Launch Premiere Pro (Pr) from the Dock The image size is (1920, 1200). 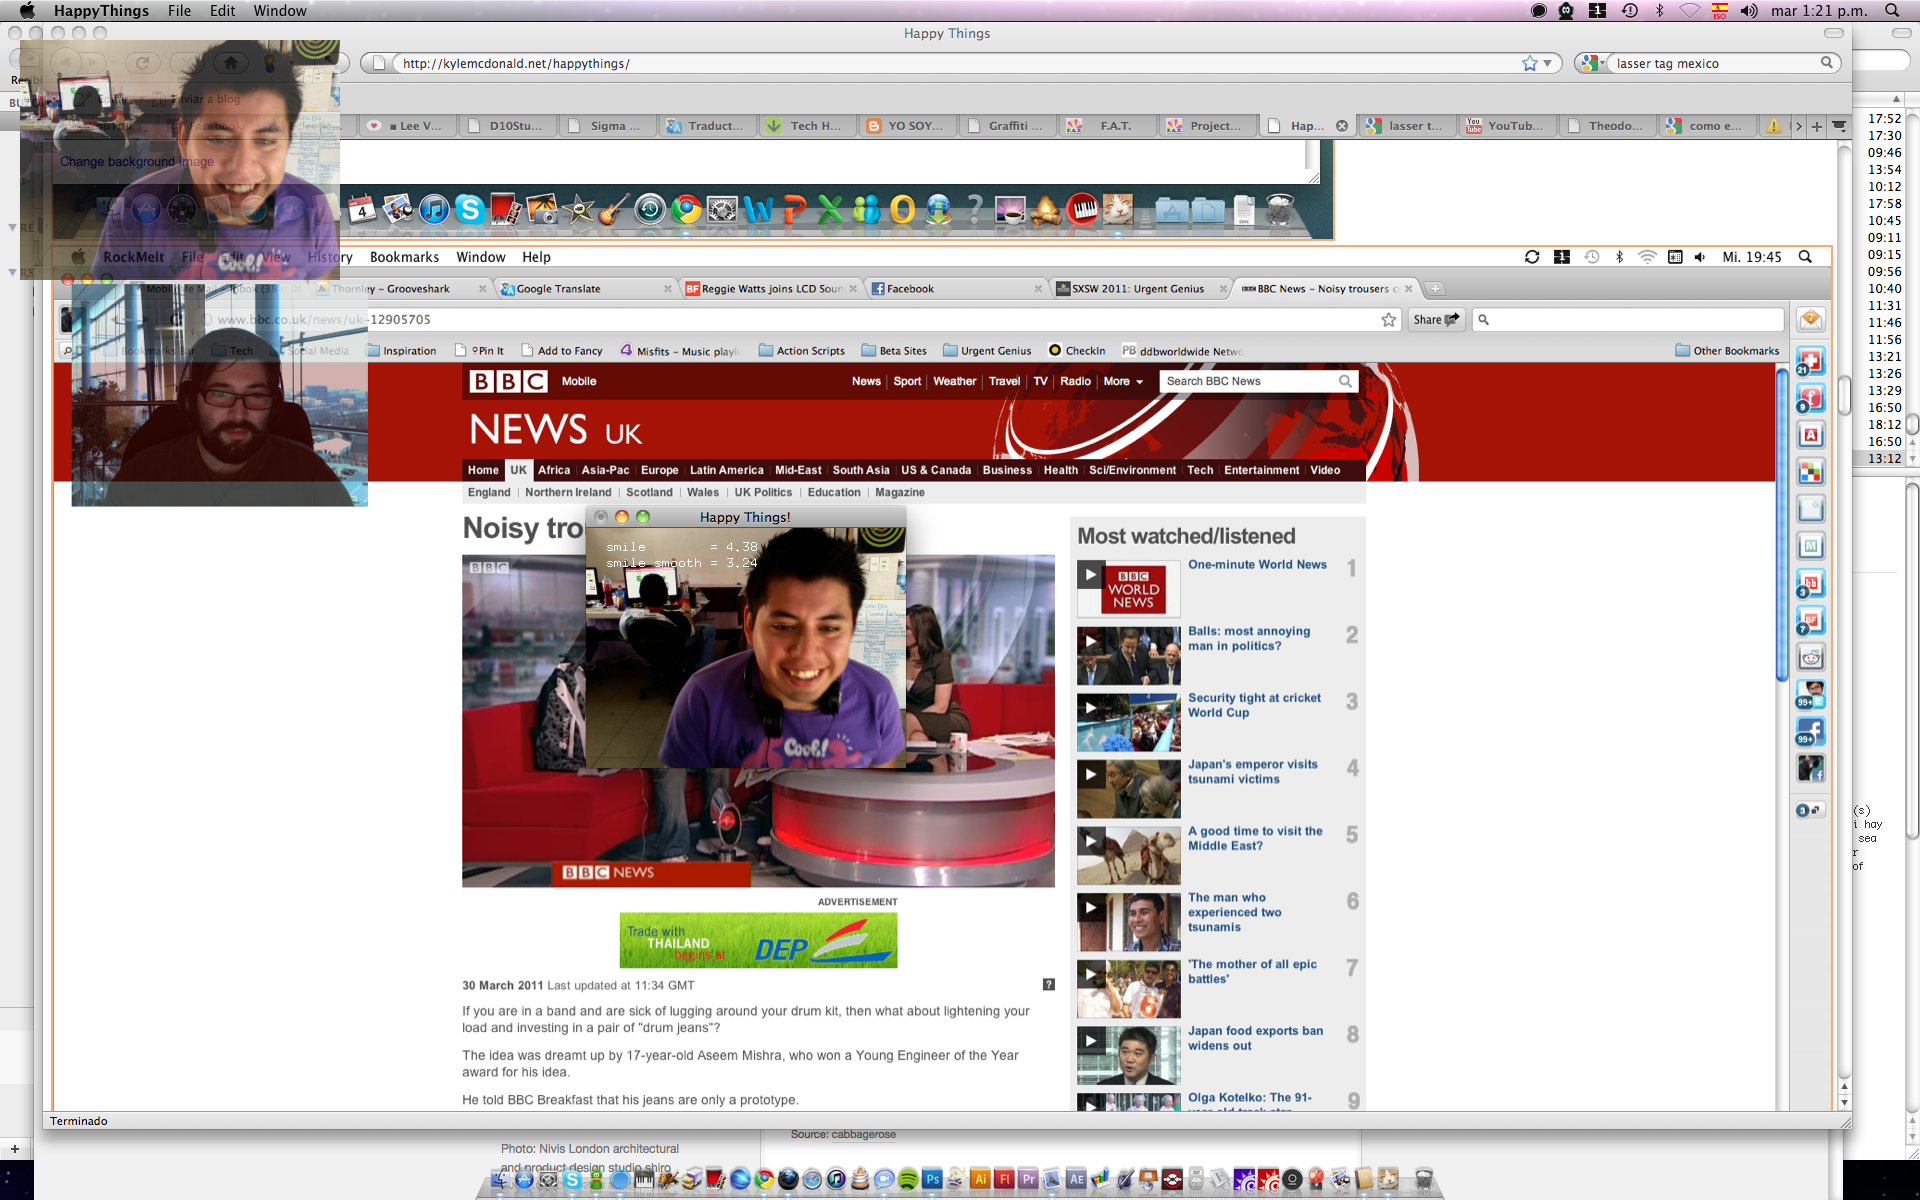[x=1028, y=1179]
